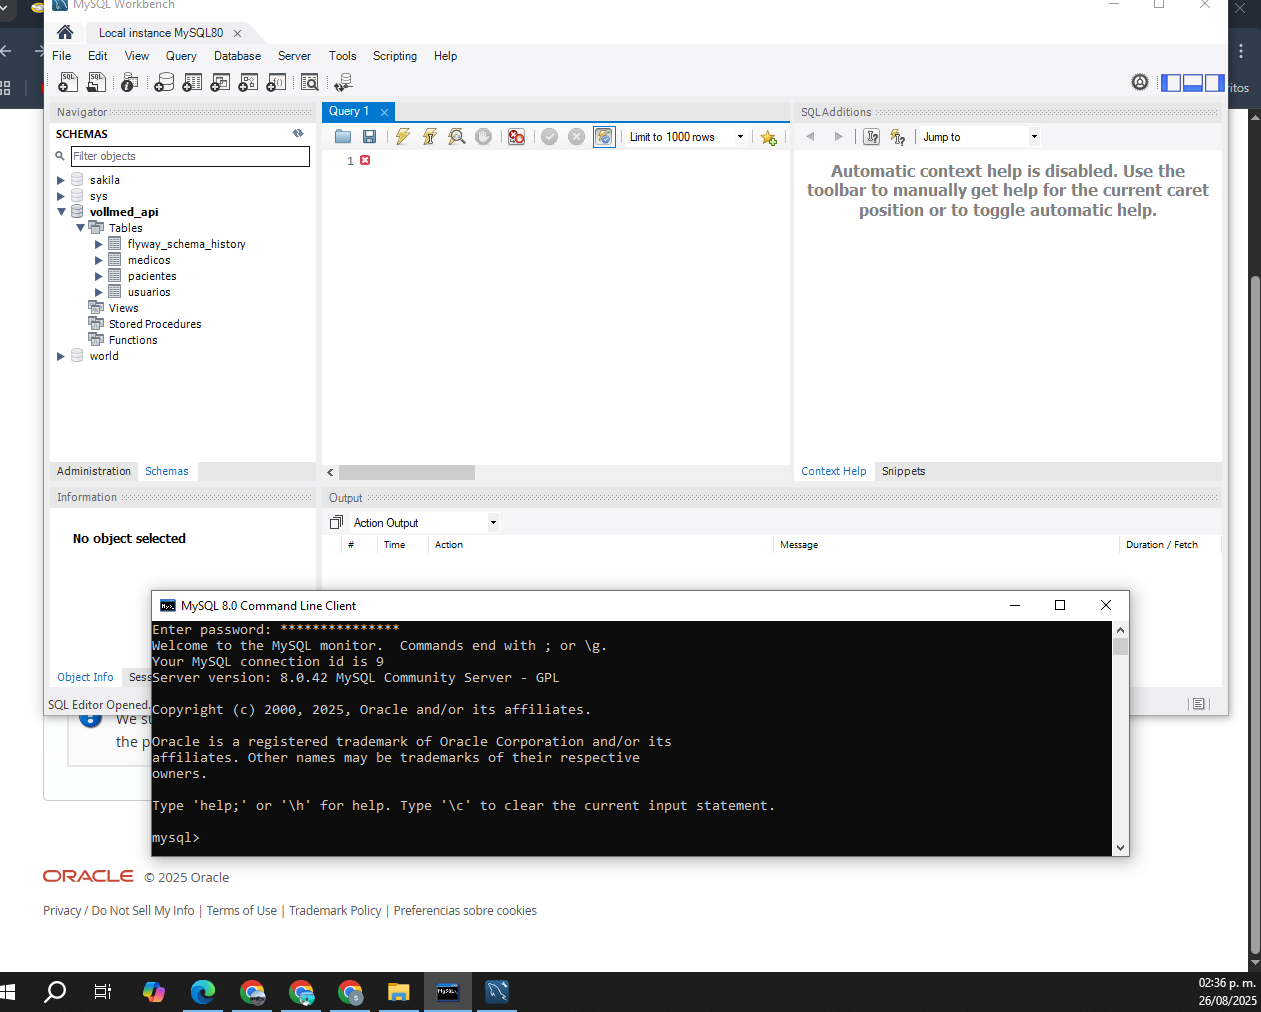This screenshot has height=1012, width=1261.
Task: Switch to the Administration tab
Action: coord(94,471)
